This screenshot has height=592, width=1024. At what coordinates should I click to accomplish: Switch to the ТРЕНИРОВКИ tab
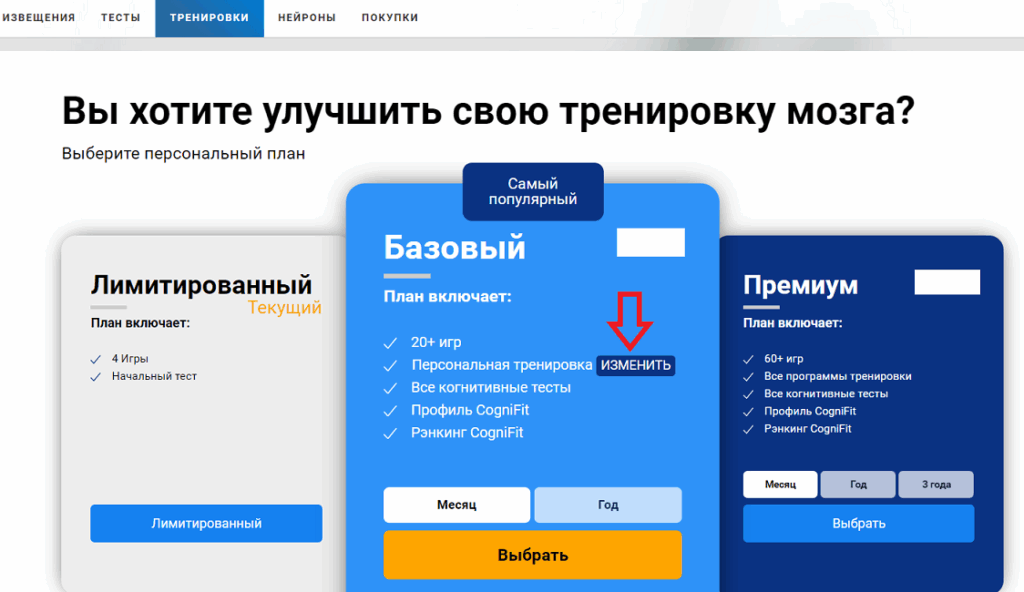209,18
